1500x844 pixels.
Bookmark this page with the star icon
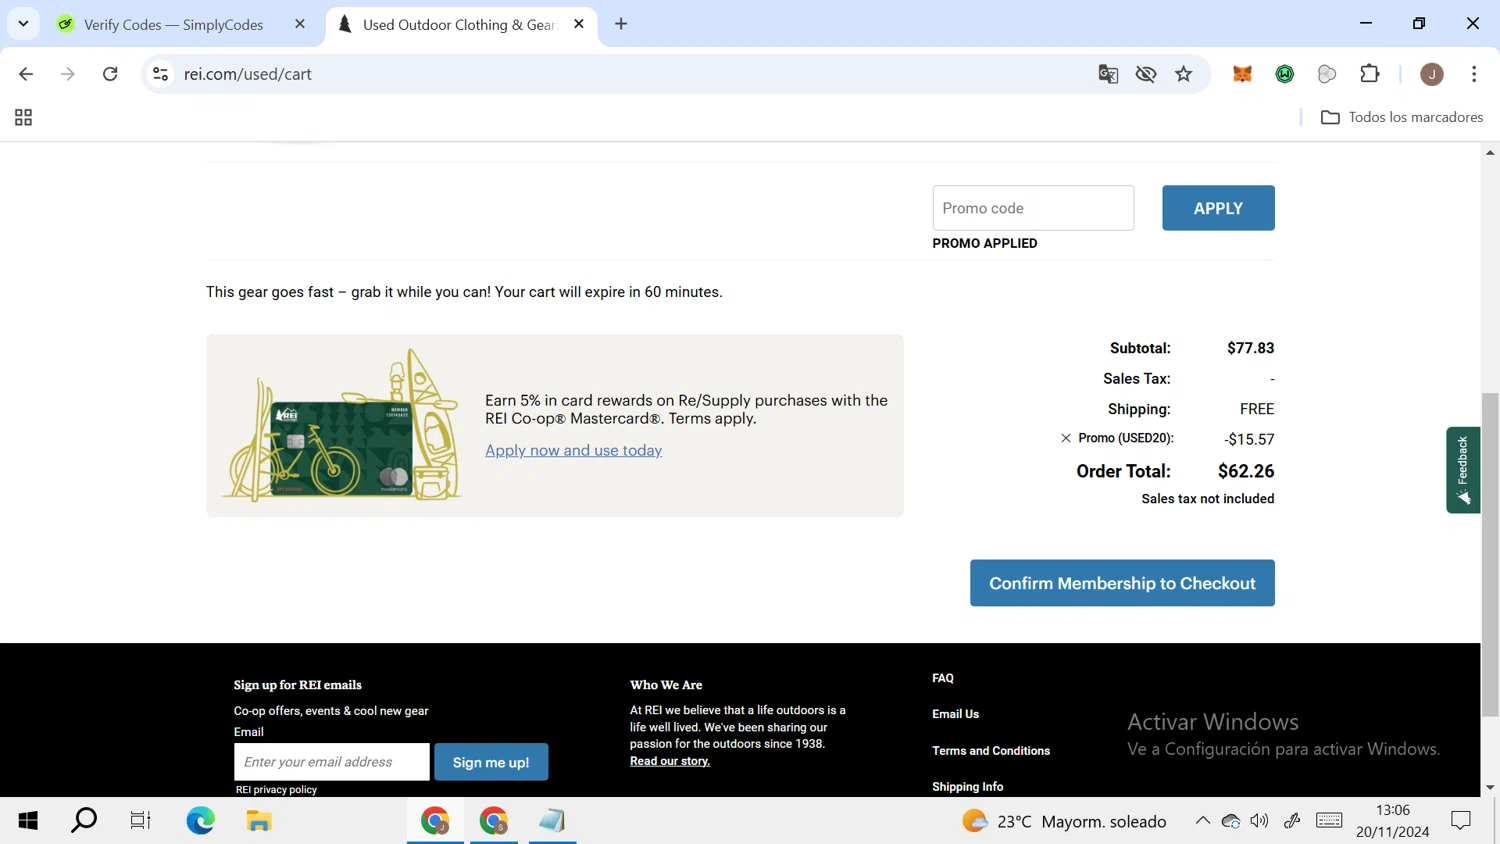(x=1184, y=74)
